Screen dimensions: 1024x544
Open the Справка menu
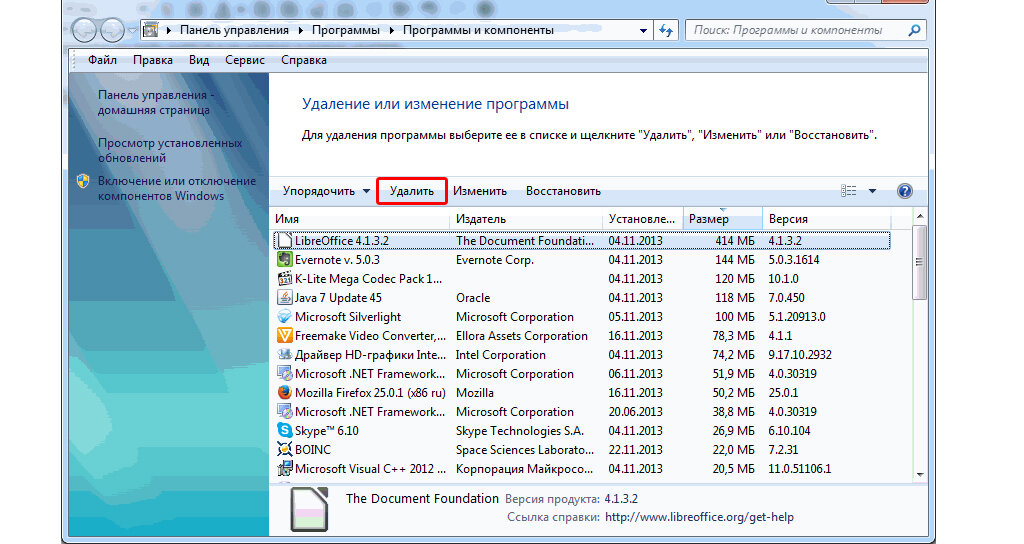tap(304, 60)
